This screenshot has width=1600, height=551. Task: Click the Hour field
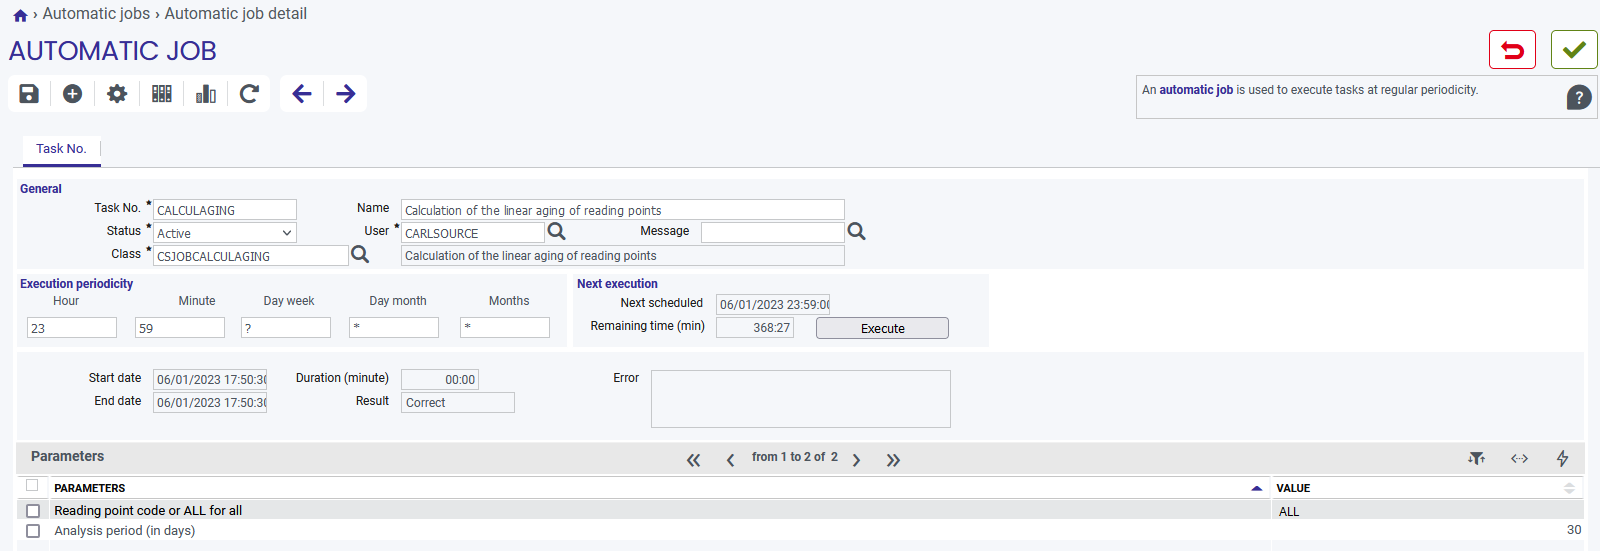(72, 328)
